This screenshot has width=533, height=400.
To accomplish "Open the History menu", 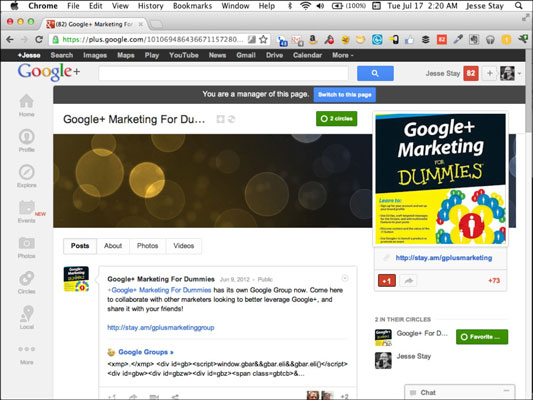I will coord(151,6).
